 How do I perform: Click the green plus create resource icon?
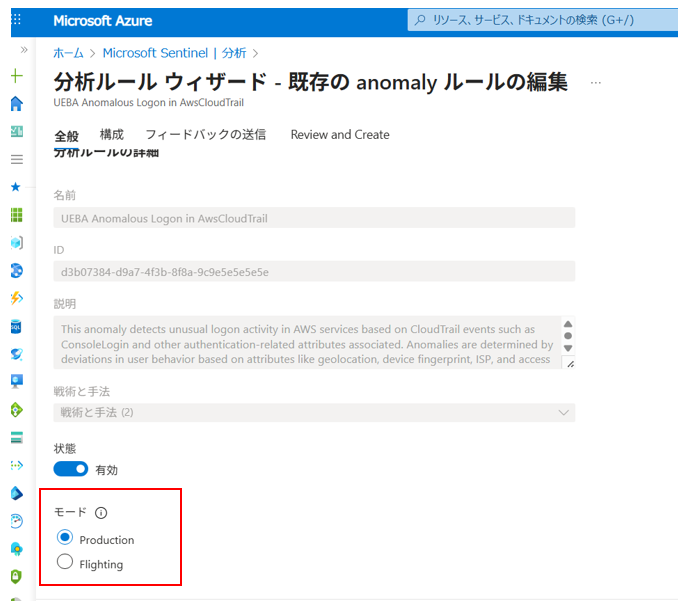point(16,76)
